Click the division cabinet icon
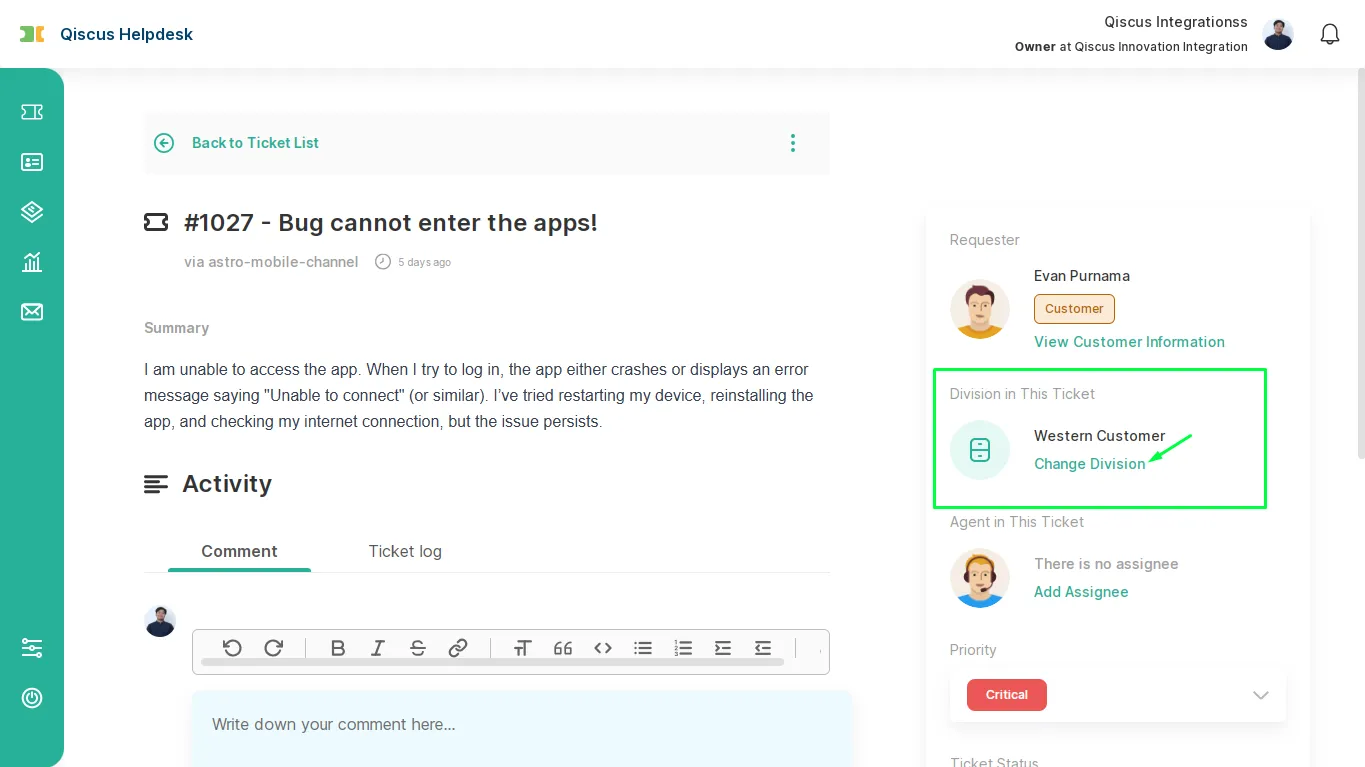The image size is (1365, 767). pos(980,450)
